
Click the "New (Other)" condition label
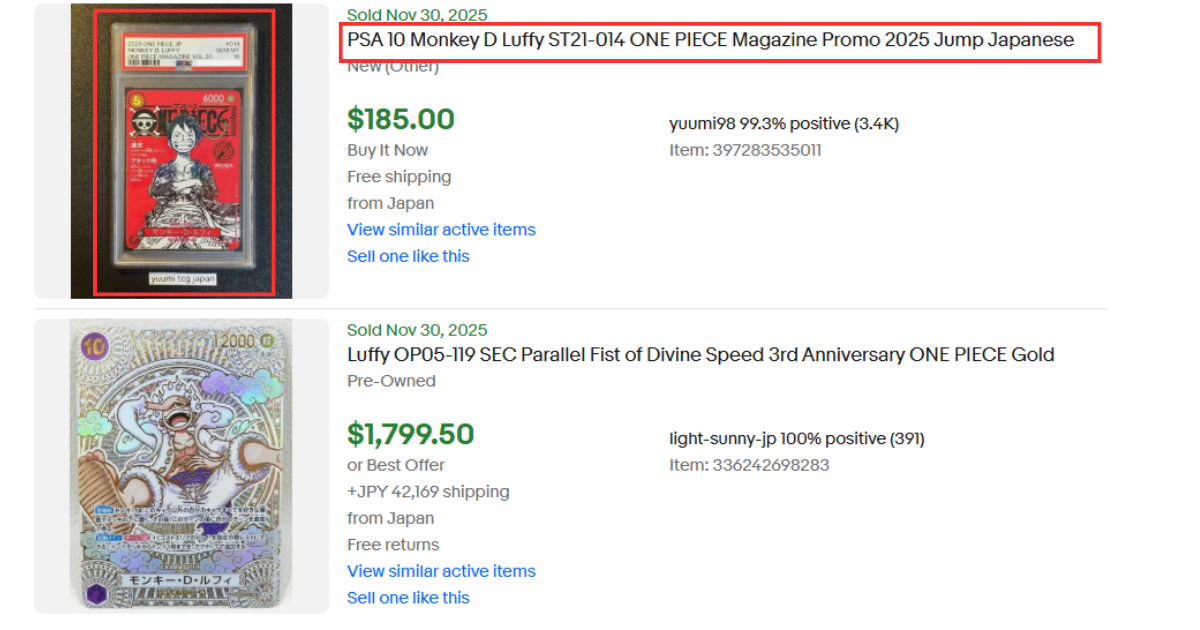393,67
